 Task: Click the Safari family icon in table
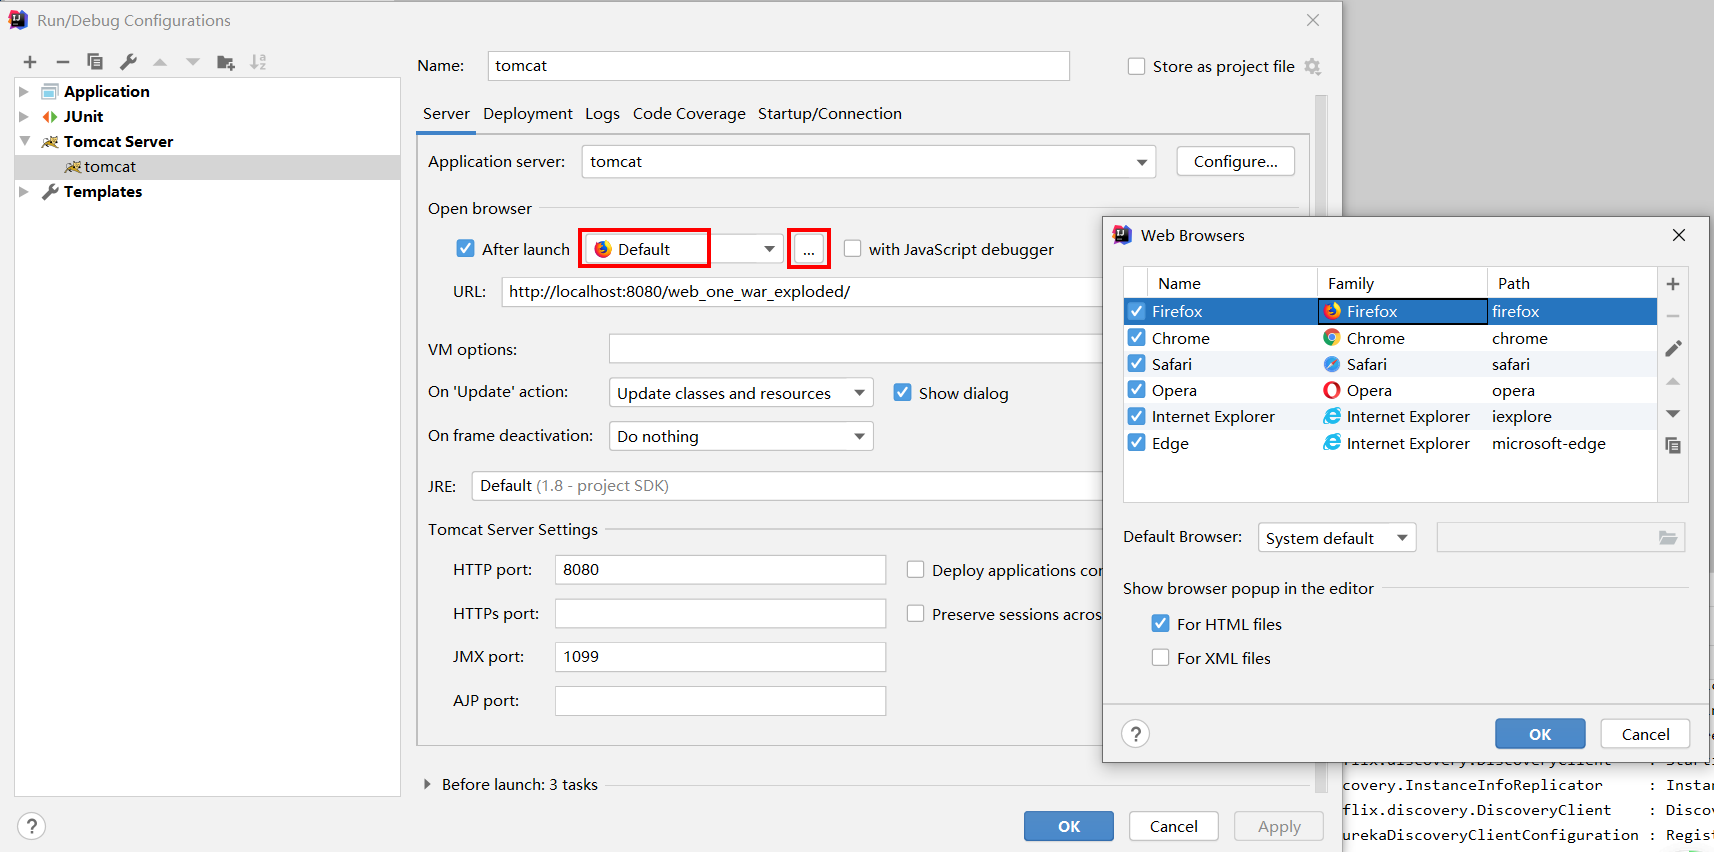pyautogui.click(x=1332, y=364)
